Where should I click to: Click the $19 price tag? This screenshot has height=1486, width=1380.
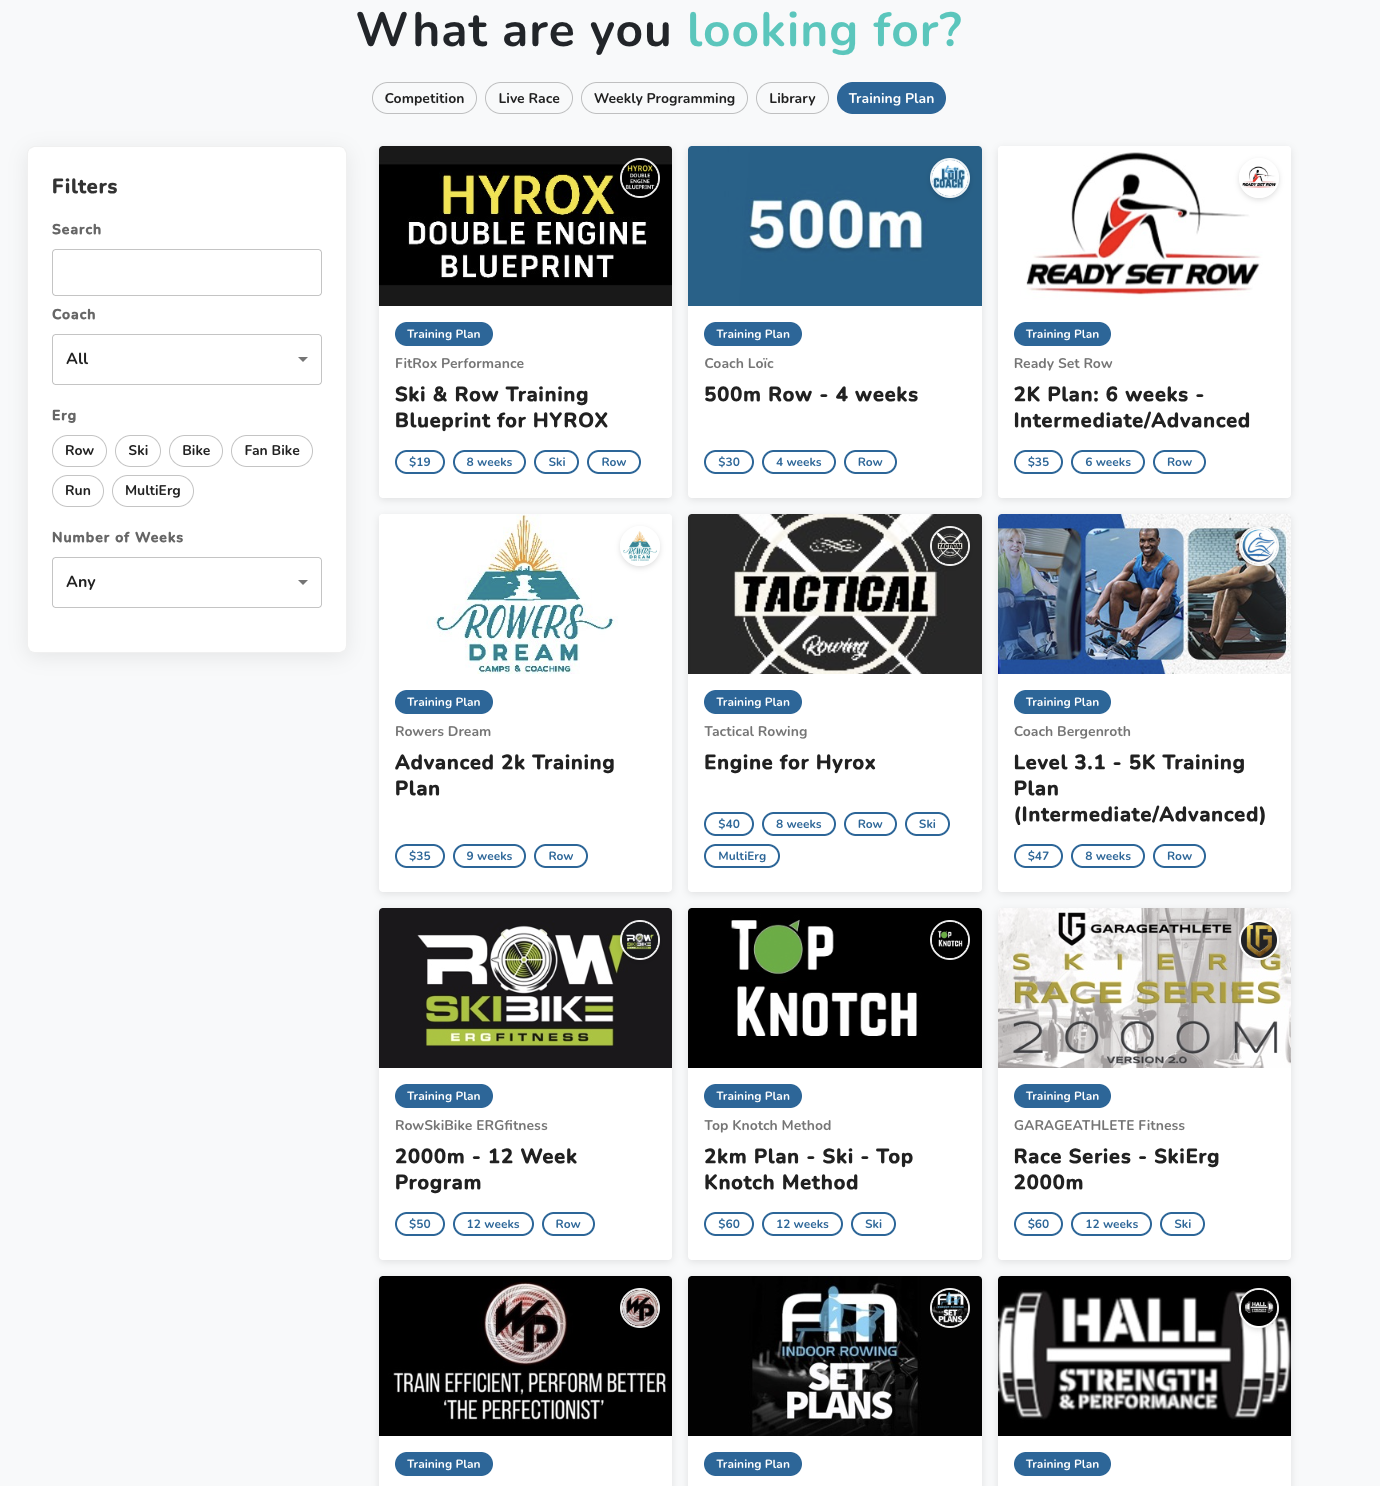click(x=420, y=462)
